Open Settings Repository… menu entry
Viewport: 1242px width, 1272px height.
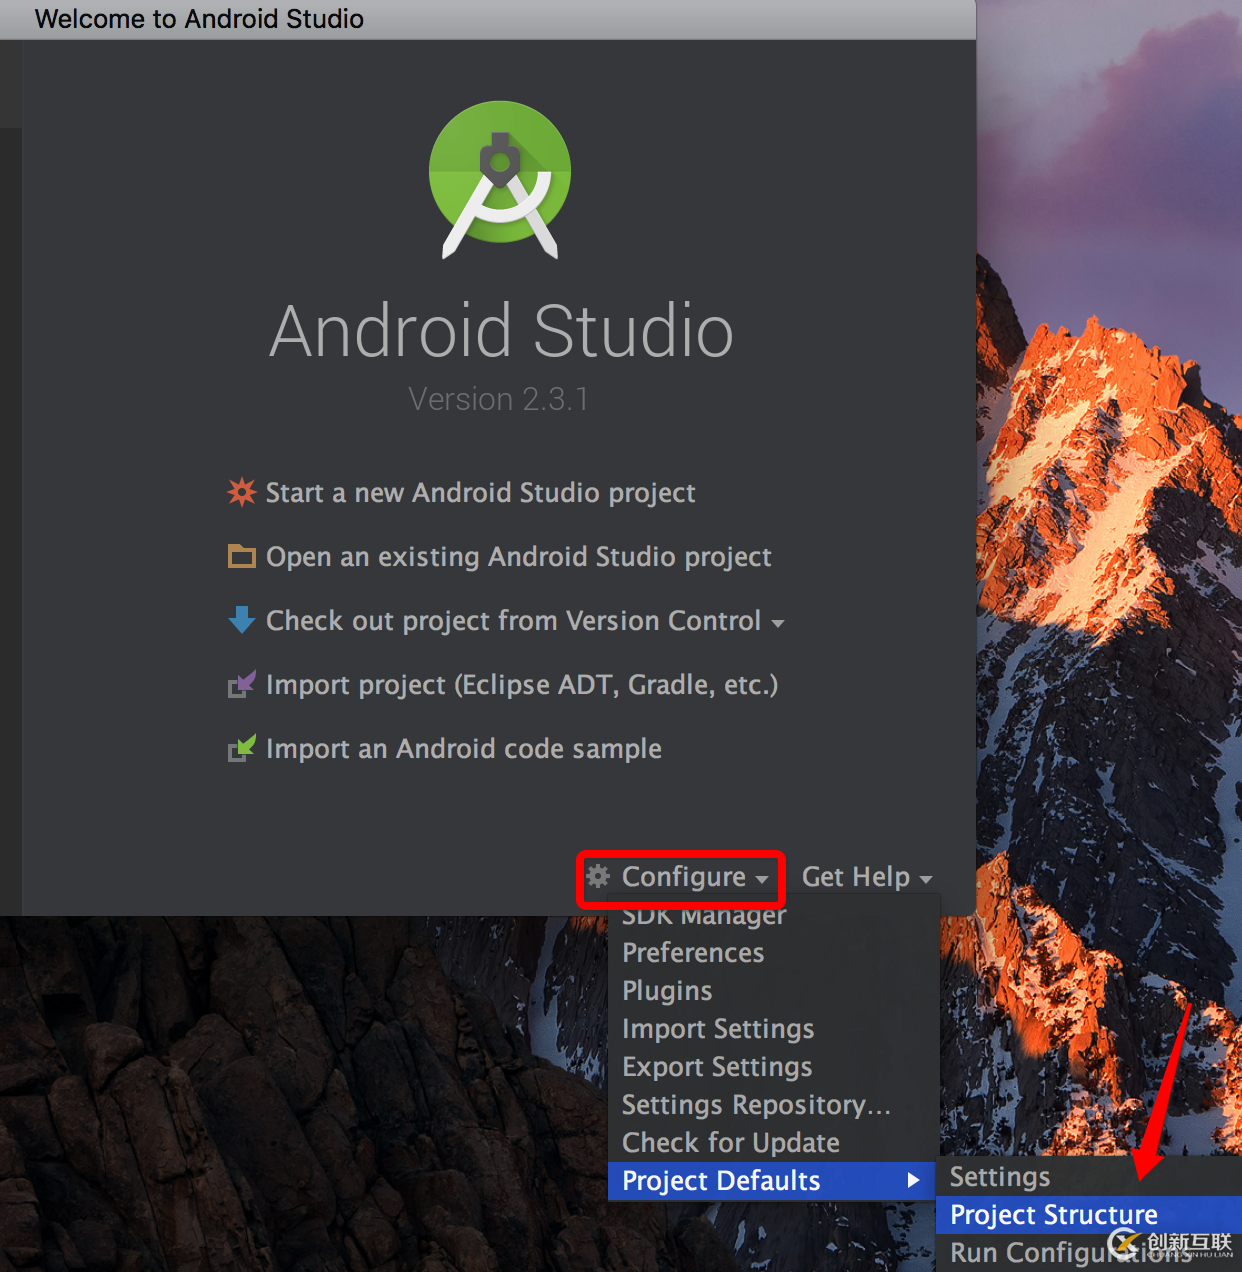(774, 1105)
